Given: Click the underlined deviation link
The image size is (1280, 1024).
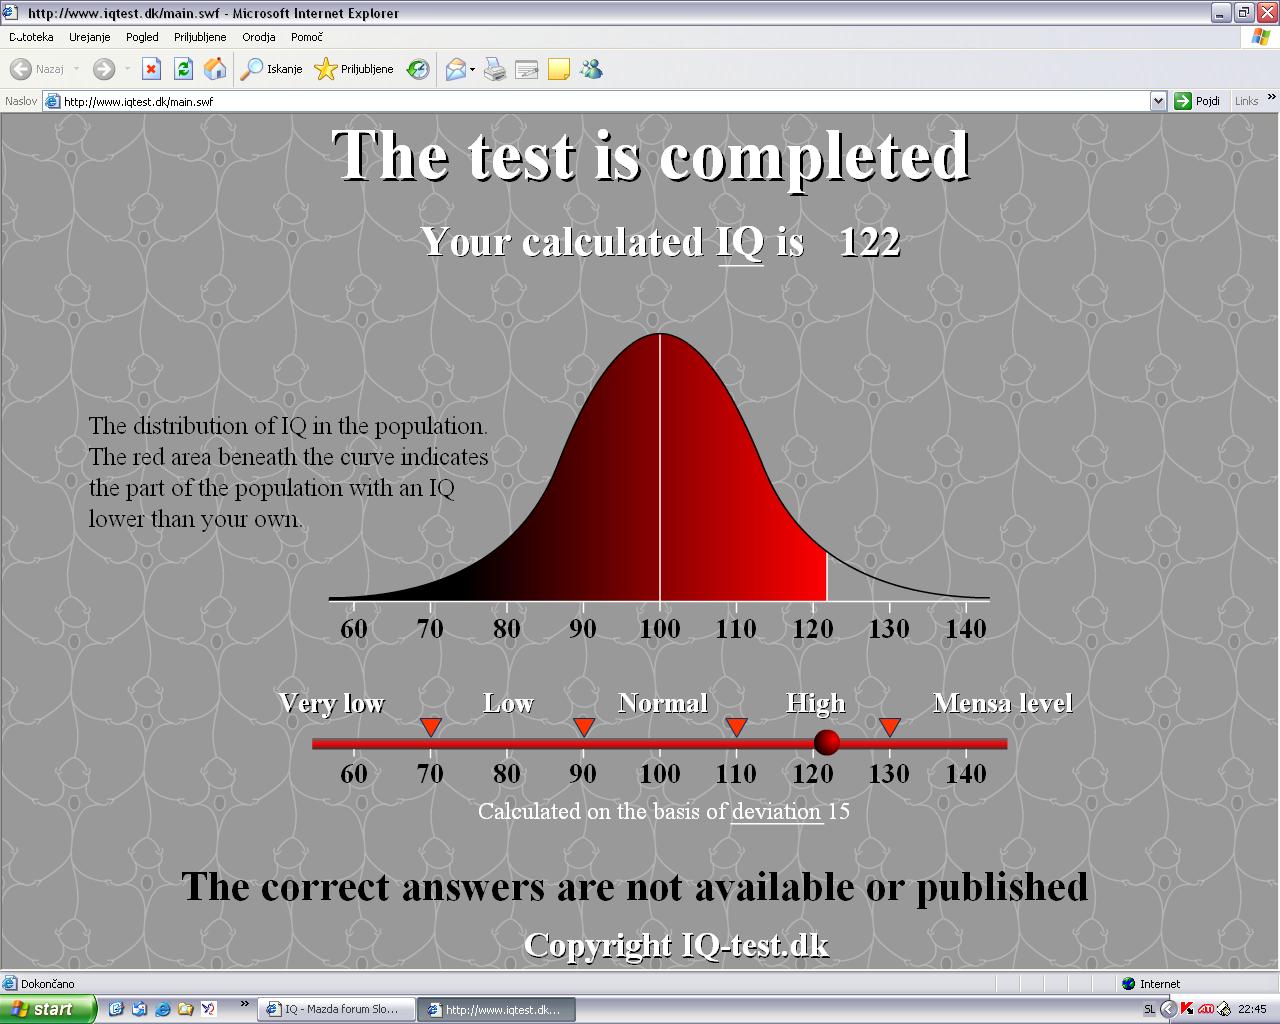Looking at the screenshot, I should coord(776,811).
